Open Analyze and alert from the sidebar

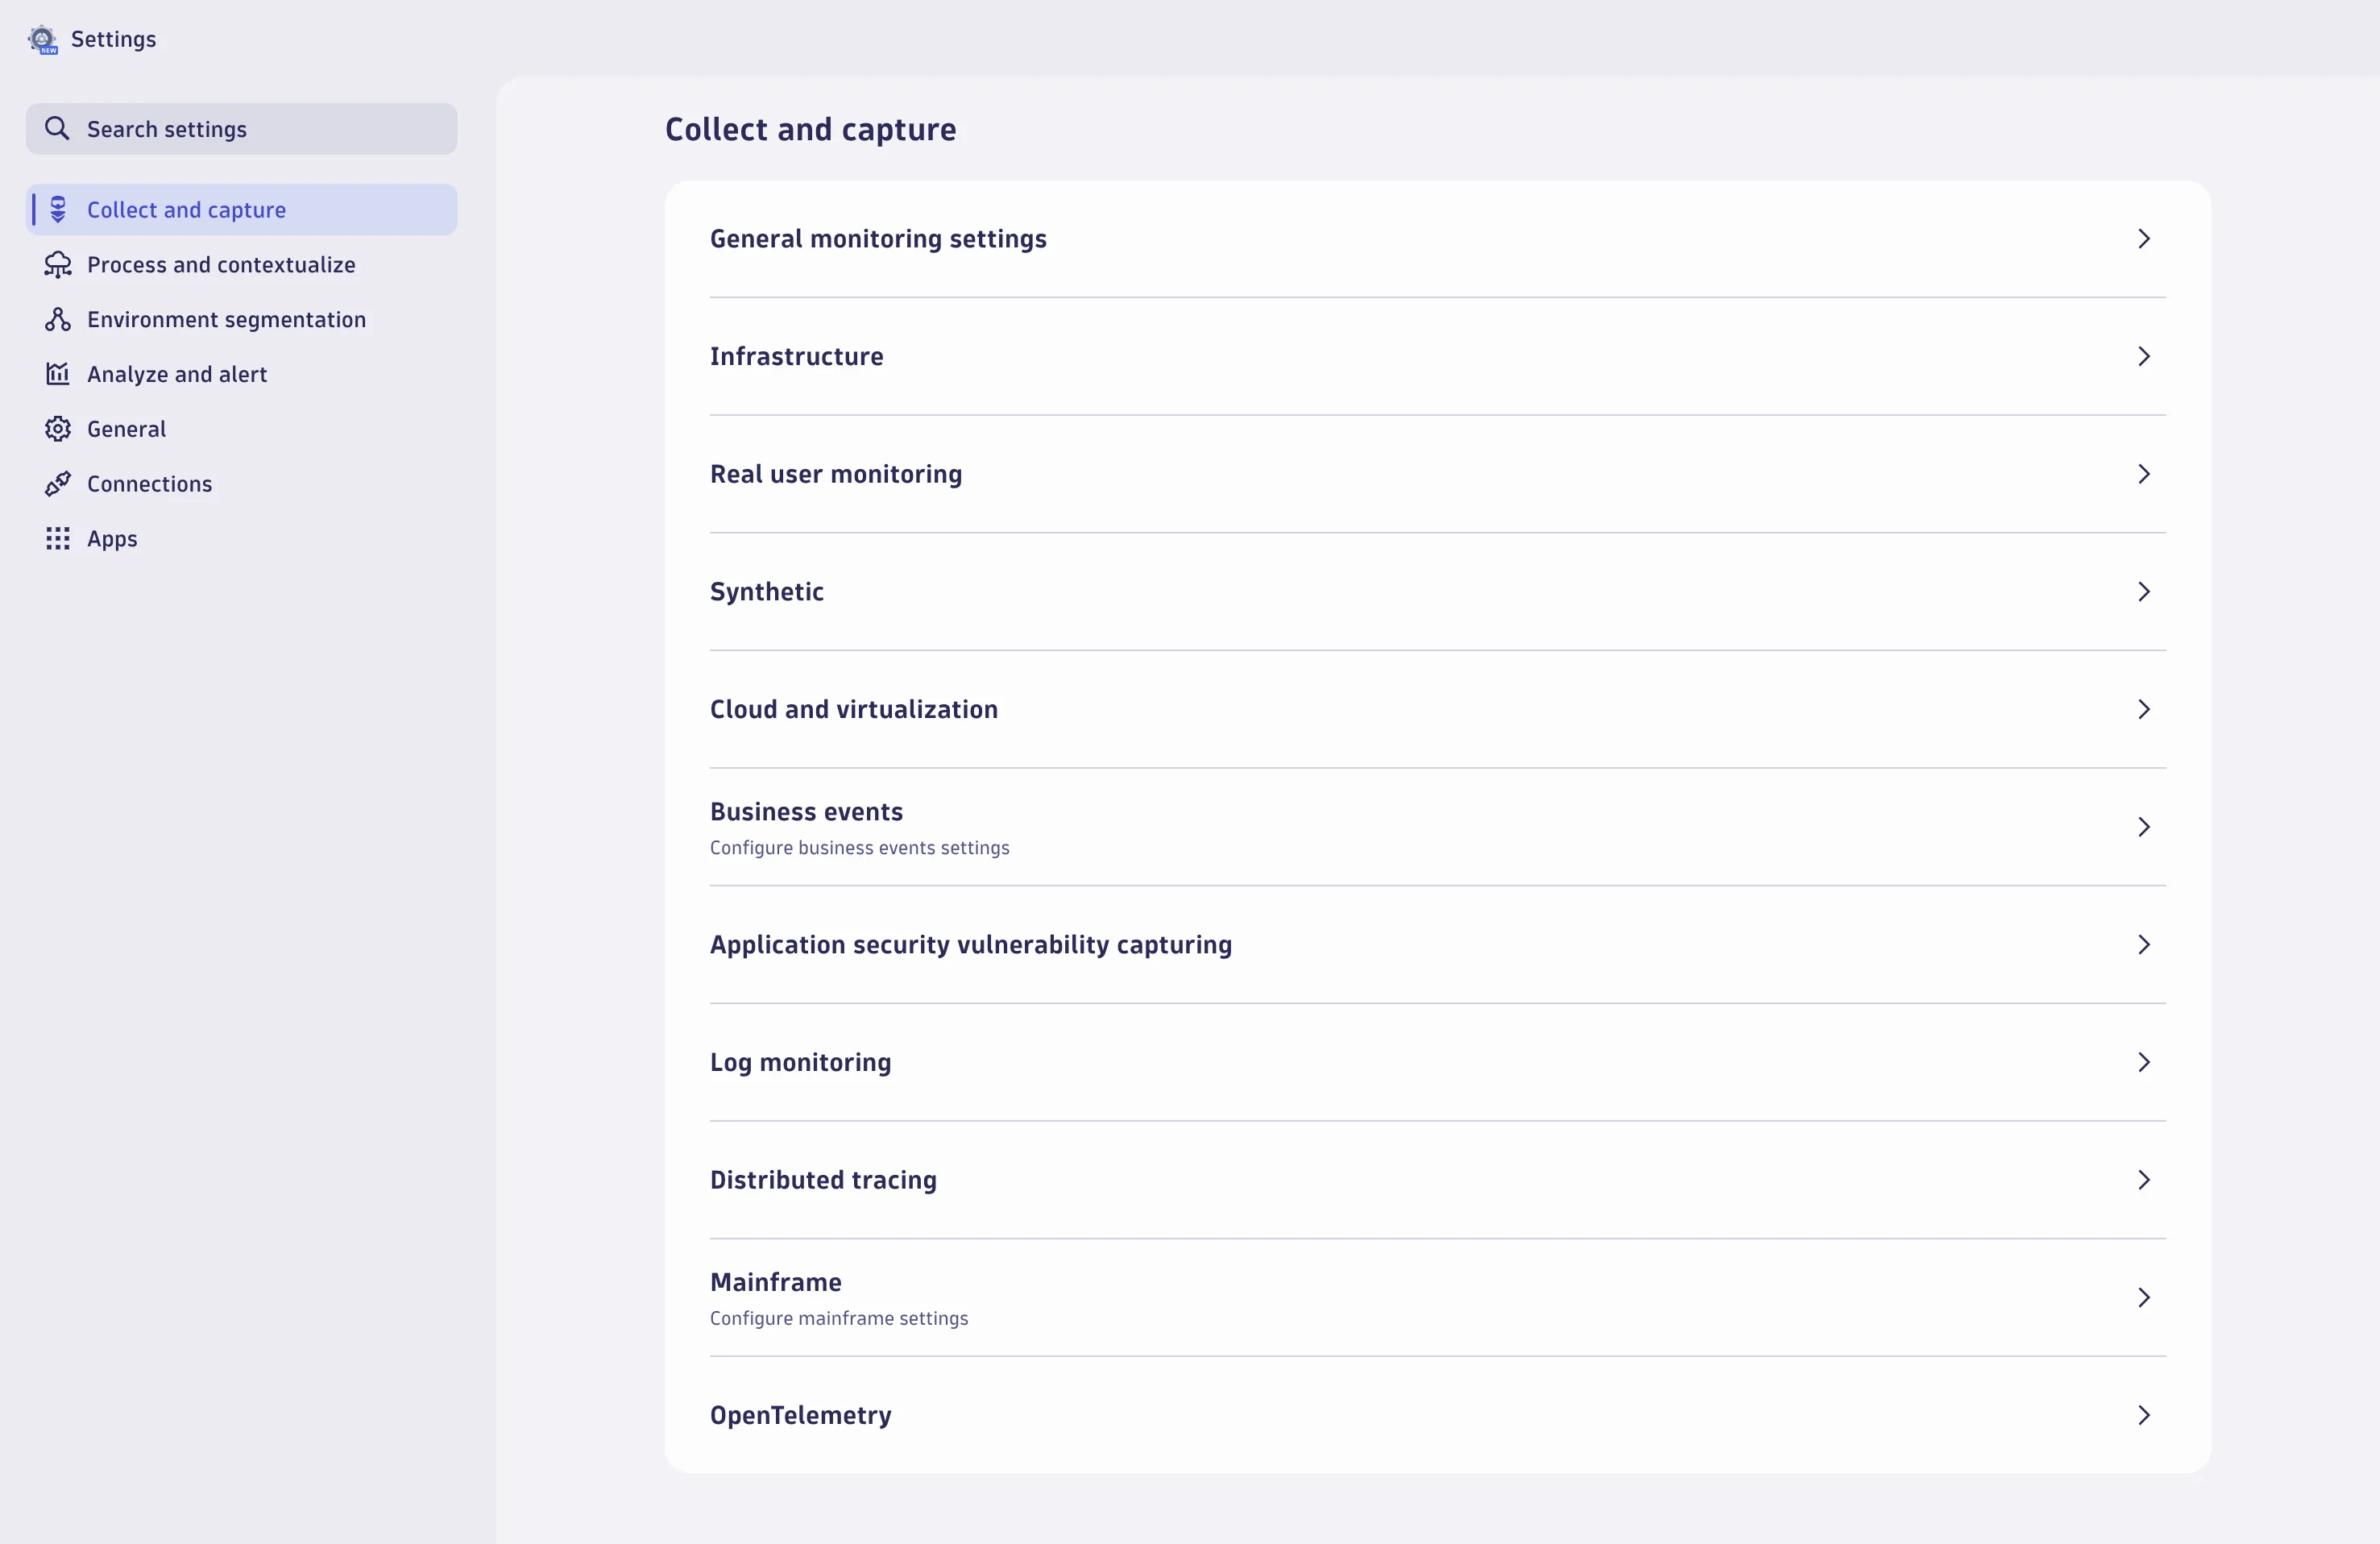pos(177,373)
